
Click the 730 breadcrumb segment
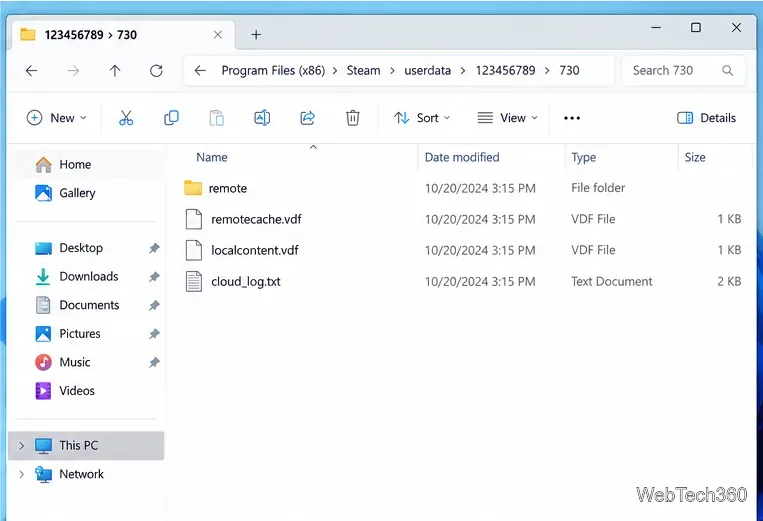(569, 71)
